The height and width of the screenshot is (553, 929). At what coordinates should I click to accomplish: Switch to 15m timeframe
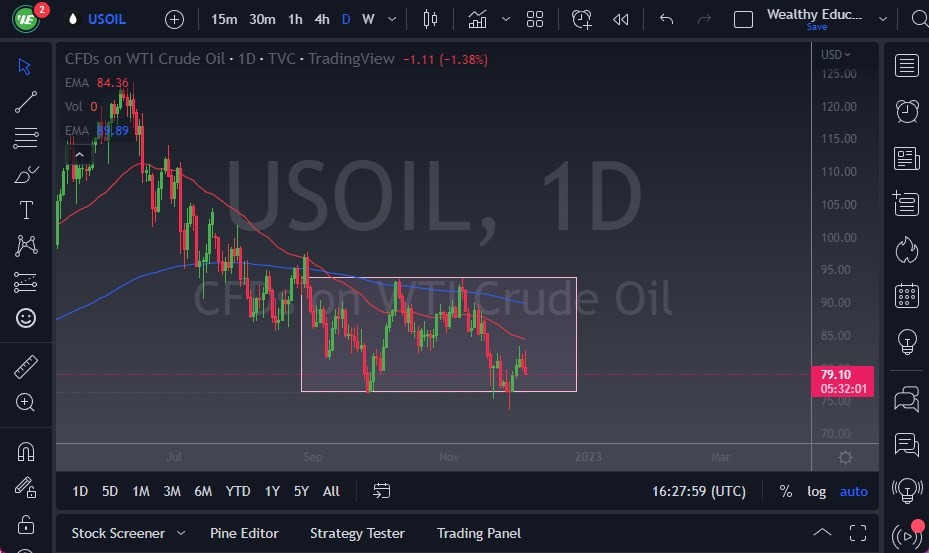point(224,20)
